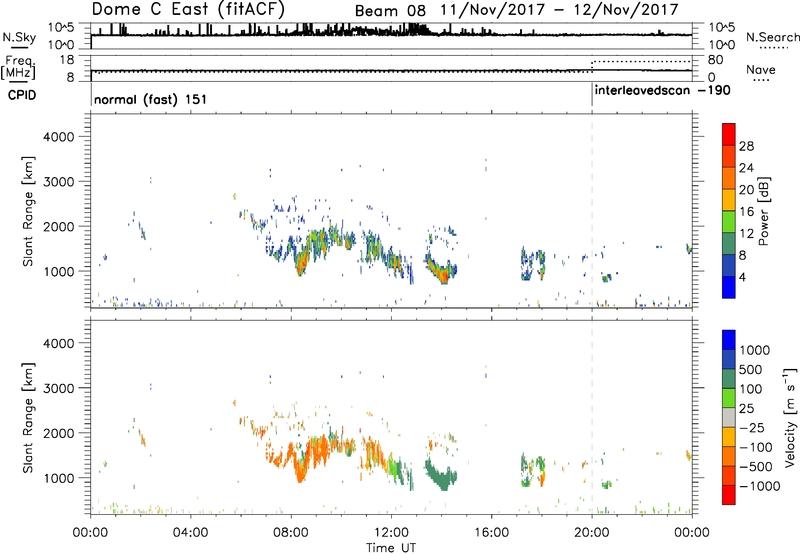This screenshot has width=800, height=554.
Task: Click 'Slant Range [km]' label of power panel
Action: pos(28,211)
